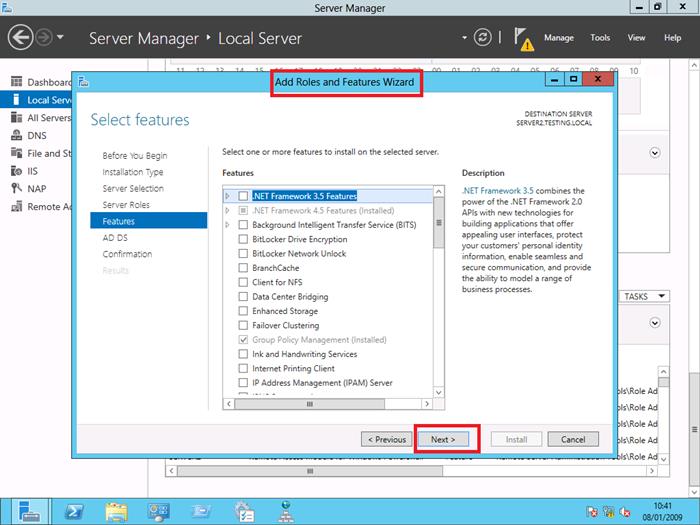Click the refresh icon in Server Manager header

tap(483, 38)
